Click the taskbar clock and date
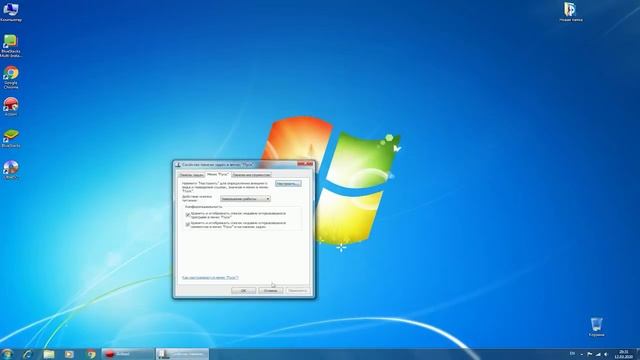Viewport: 640px width, 360px height. coord(624,354)
